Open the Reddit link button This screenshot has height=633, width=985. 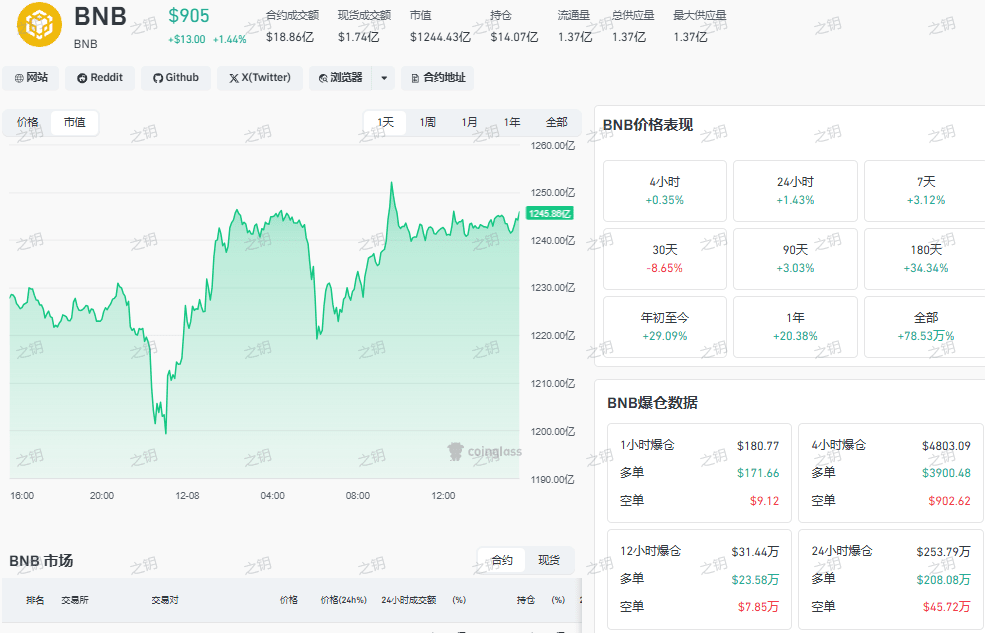click(100, 78)
